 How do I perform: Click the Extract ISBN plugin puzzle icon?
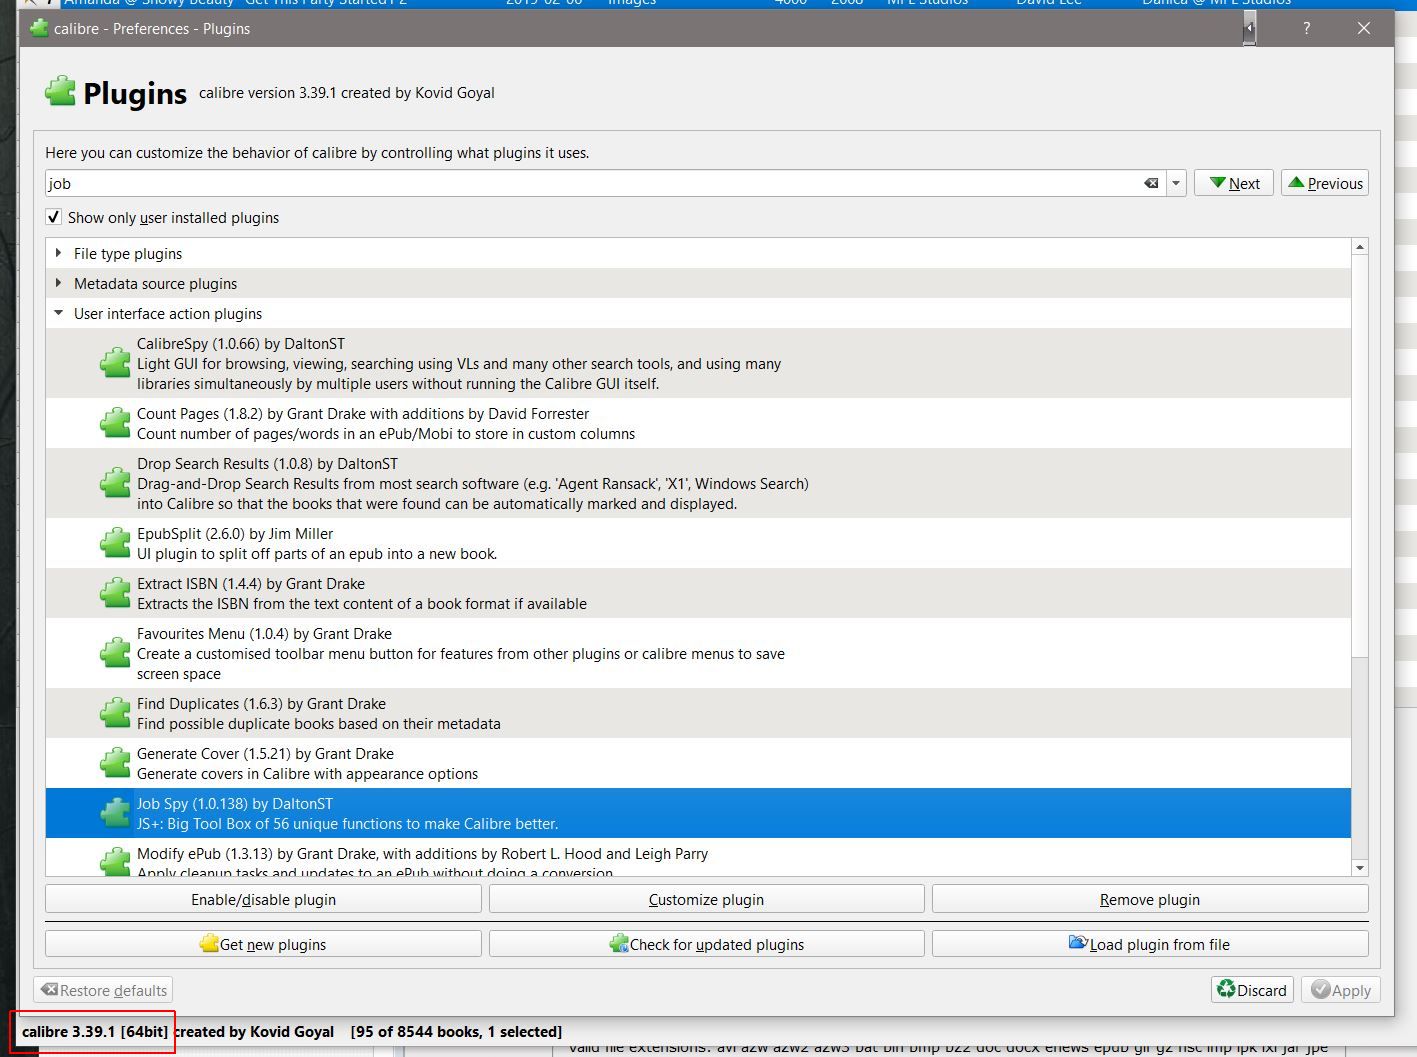[x=115, y=593]
